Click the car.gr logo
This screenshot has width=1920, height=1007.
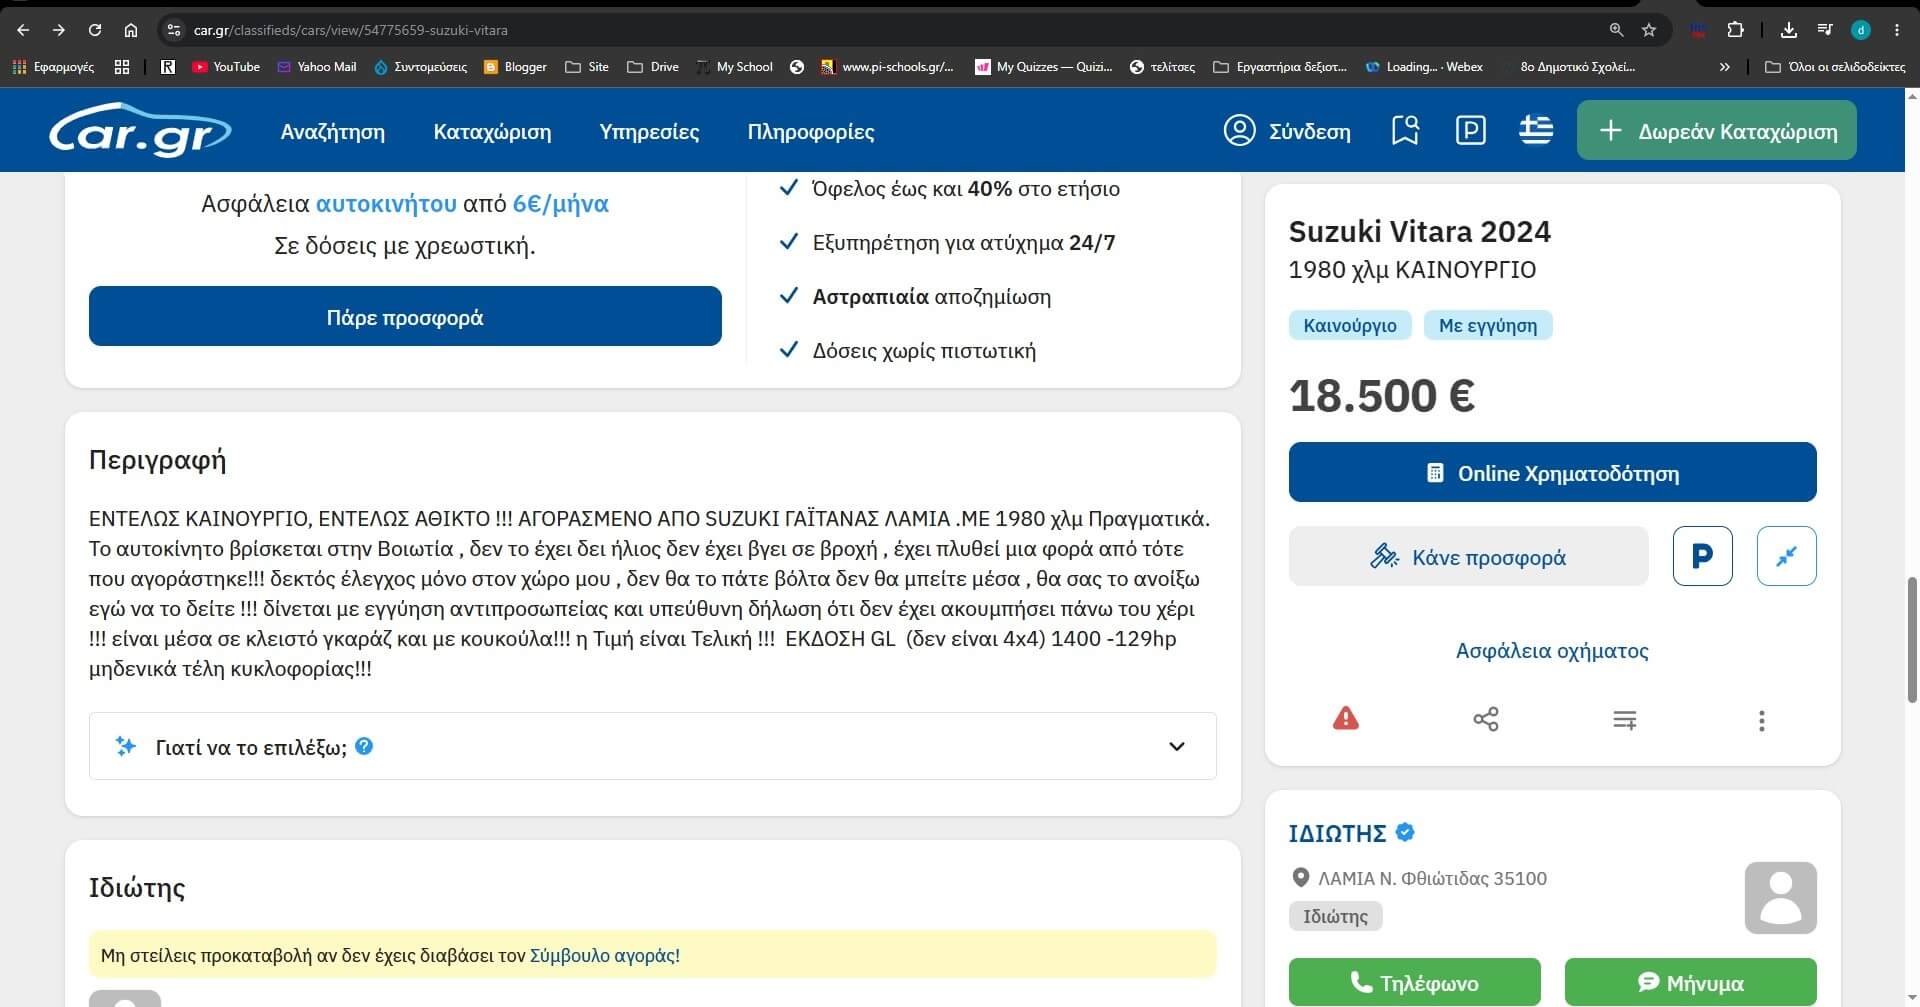(140, 131)
